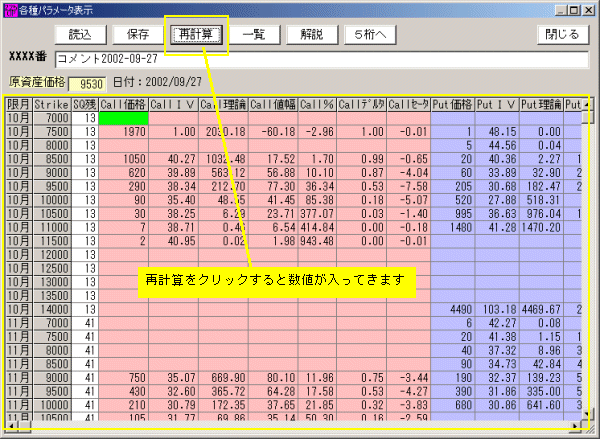
Task: Select the Call I V column header
Action: [174, 104]
